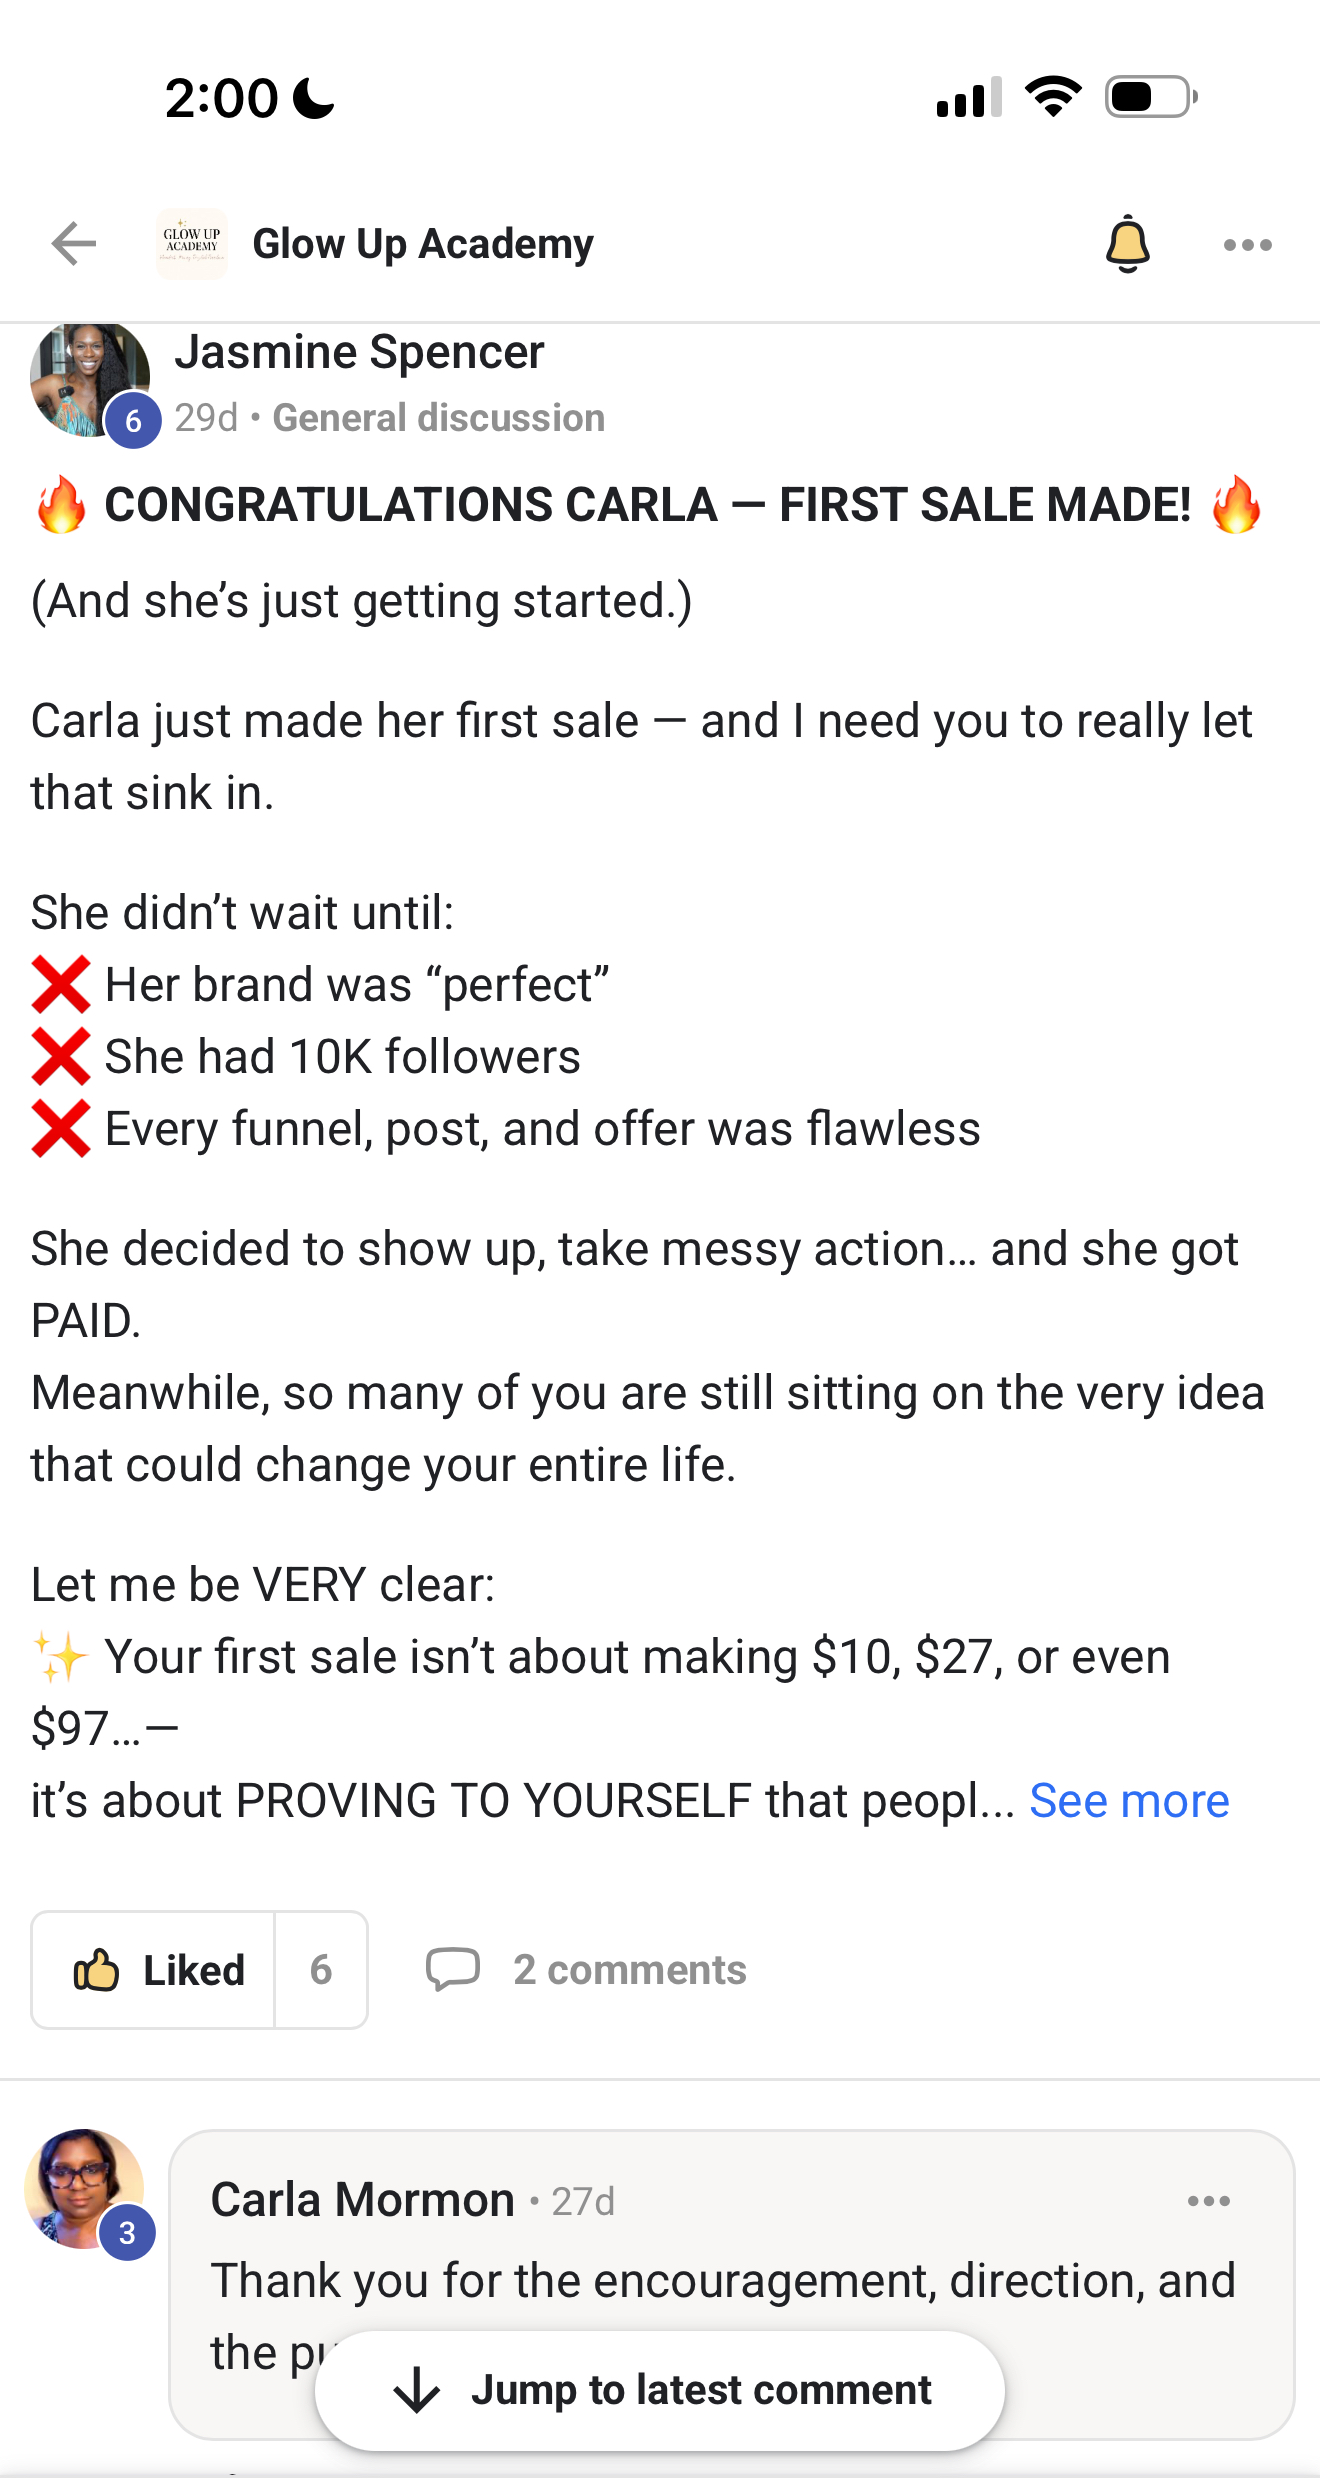The width and height of the screenshot is (1320, 2479).
Task: Toggle the notification bell
Action: tap(1127, 244)
